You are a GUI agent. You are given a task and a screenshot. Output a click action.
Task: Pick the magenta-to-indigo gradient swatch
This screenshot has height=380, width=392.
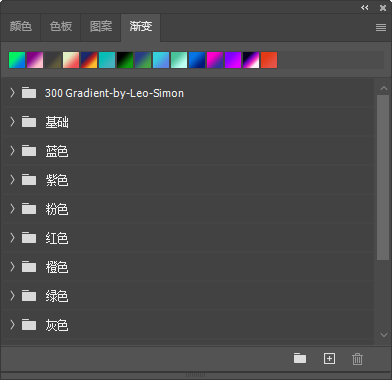coord(215,60)
